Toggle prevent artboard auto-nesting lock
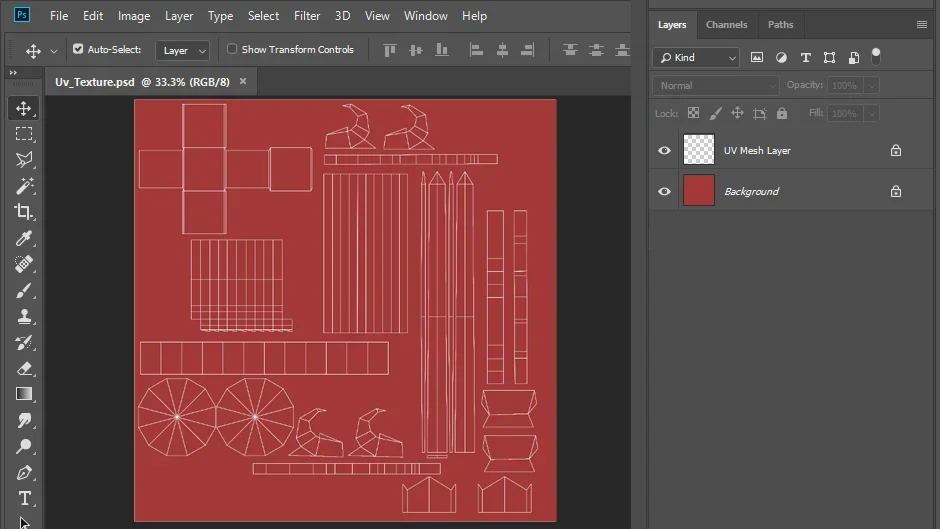The width and height of the screenshot is (940, 529). pyautogui.click(x=760, y=113)
